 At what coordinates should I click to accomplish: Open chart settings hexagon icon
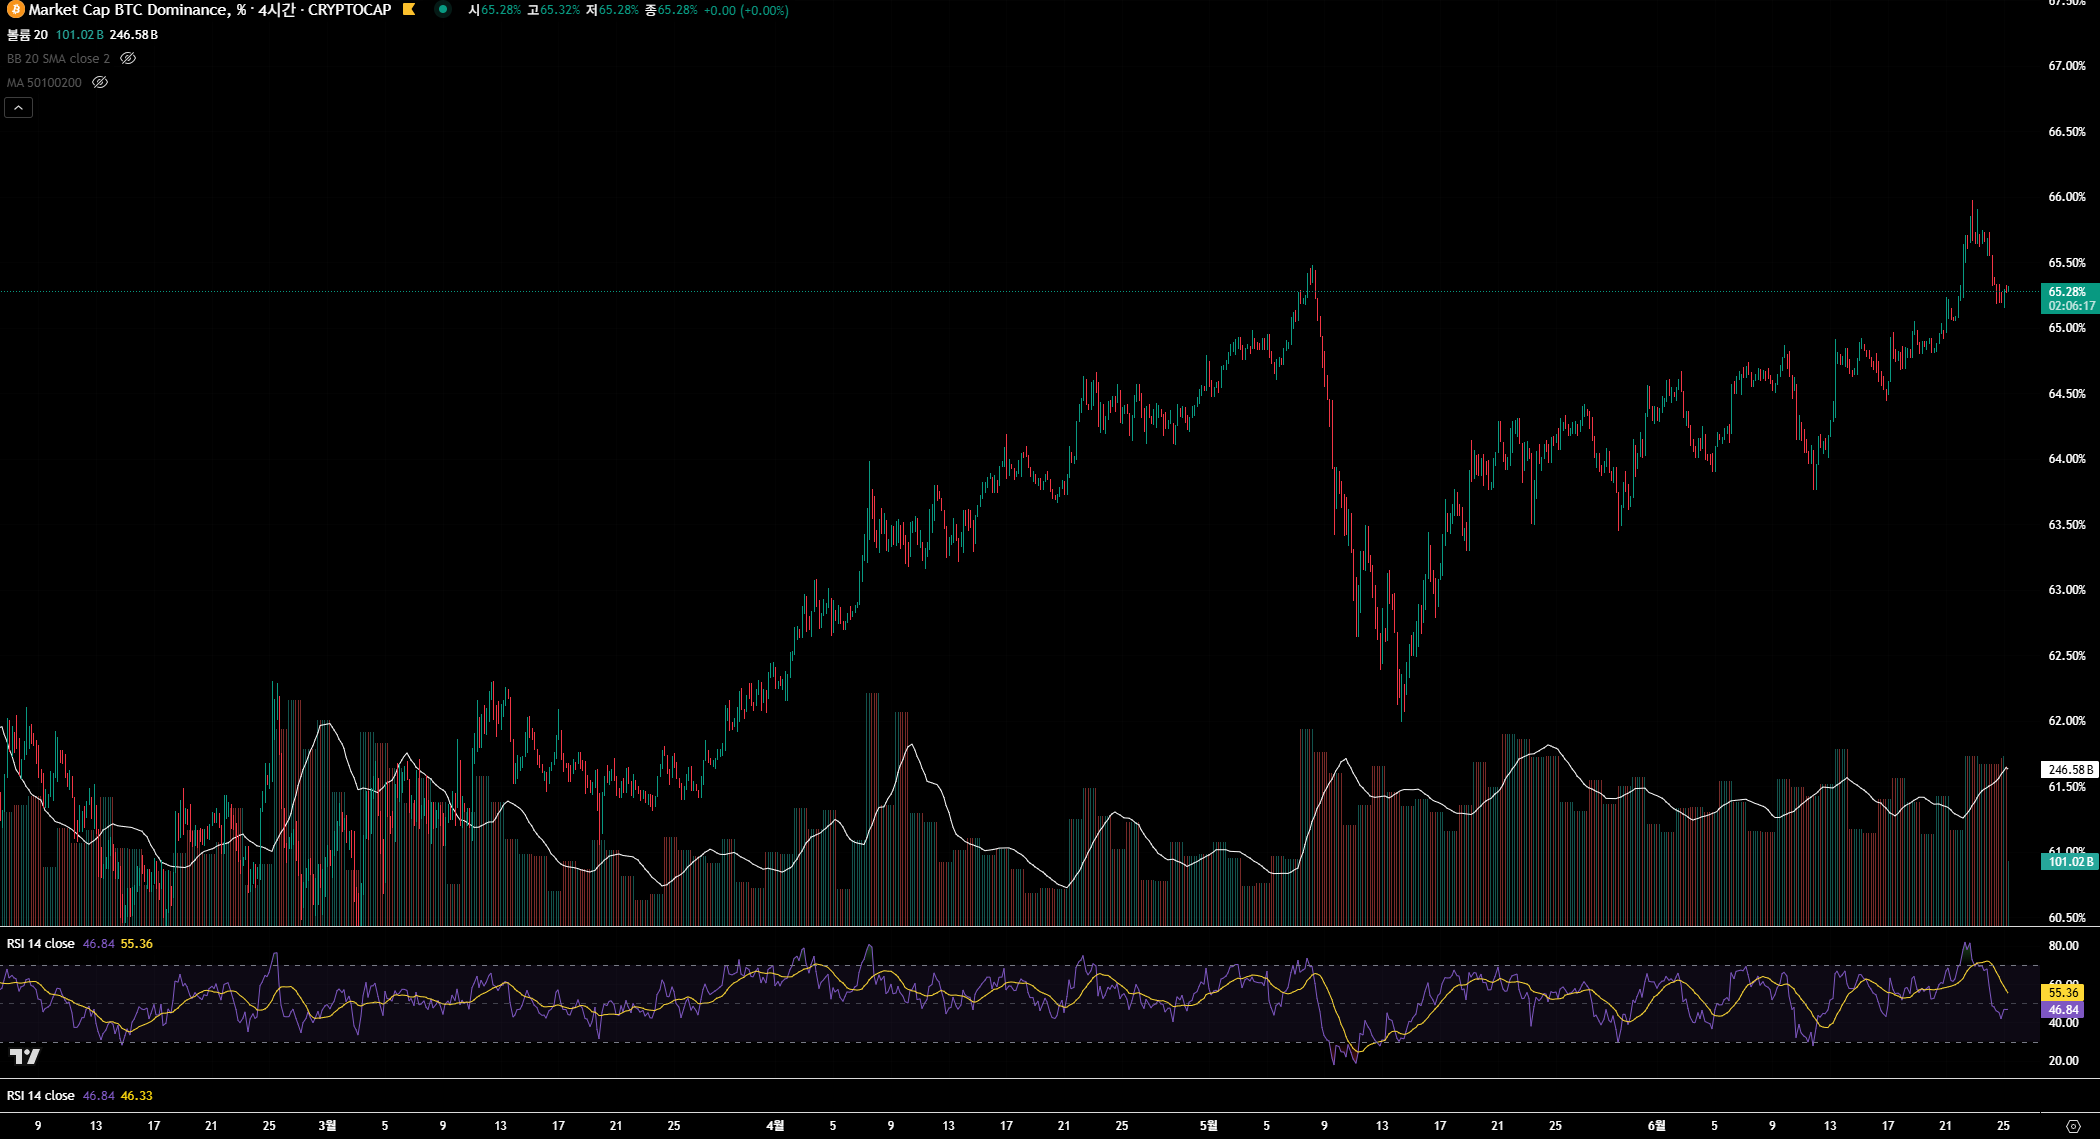(2073, 1126)
